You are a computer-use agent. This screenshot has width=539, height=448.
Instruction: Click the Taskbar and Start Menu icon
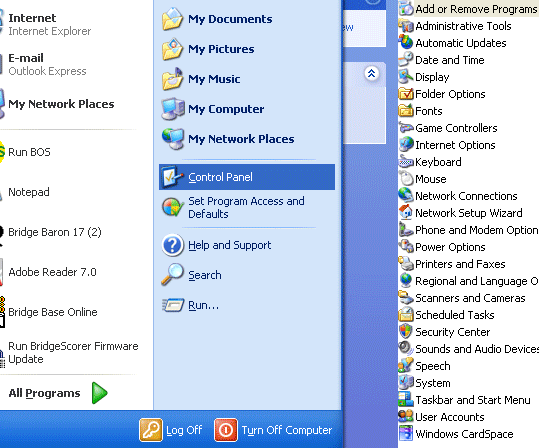(x=406, y=400)
